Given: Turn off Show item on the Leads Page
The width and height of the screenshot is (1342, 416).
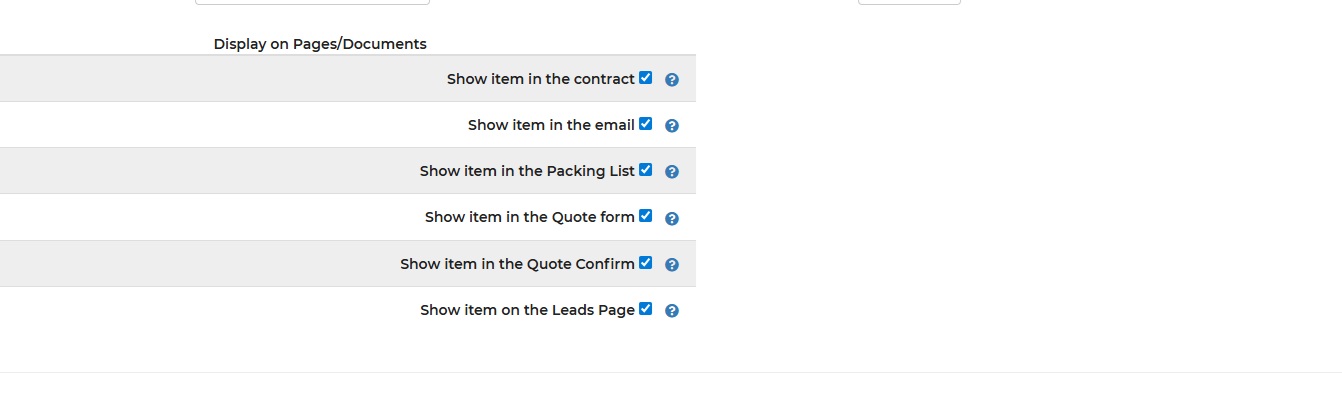Looking at the screenshot, I should coord(645,308).
